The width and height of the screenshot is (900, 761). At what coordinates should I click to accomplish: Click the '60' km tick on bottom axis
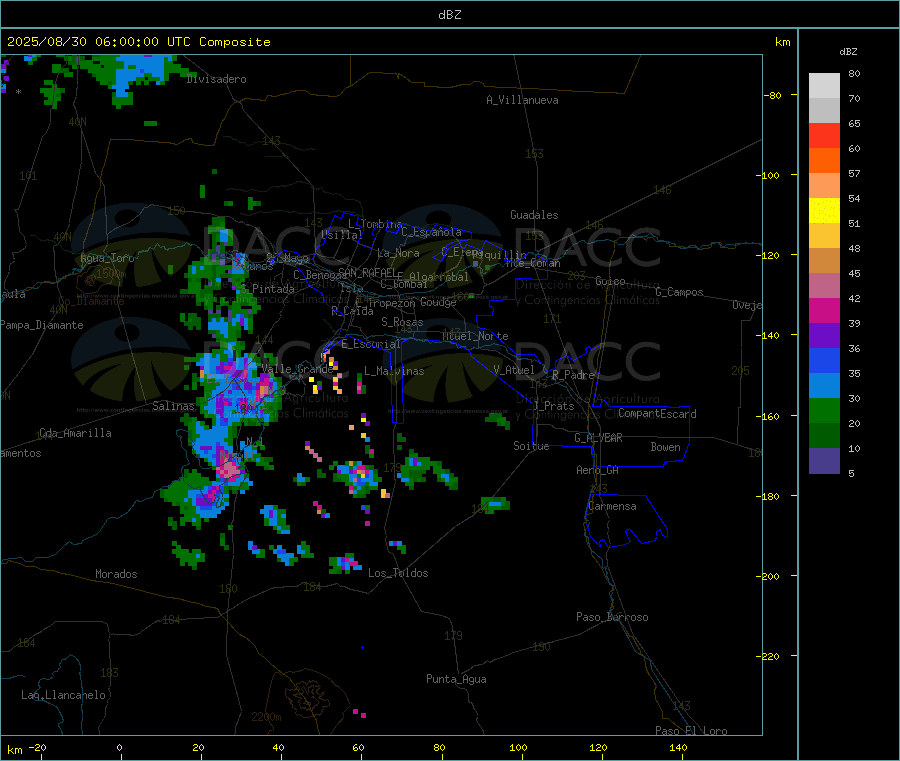[x=358, y=748]
